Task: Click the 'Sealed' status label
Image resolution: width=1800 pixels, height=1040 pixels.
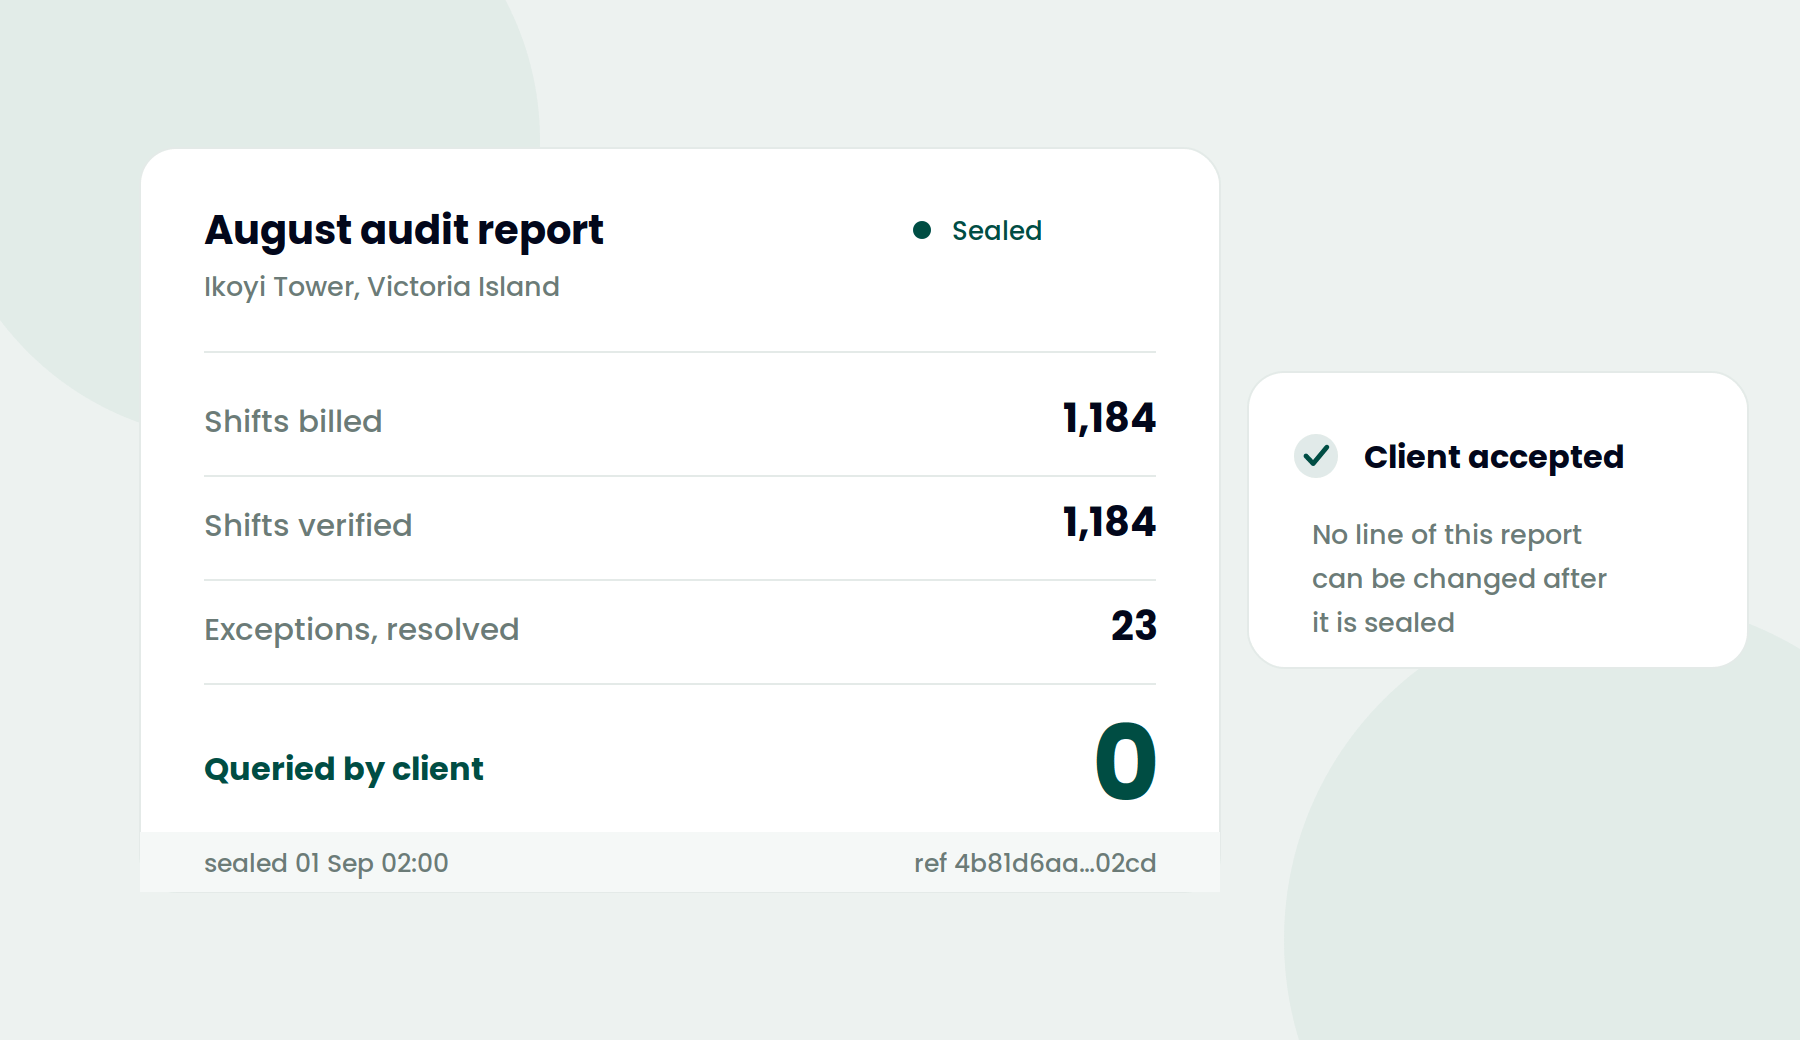Action: pyautogui.click(x=997, y=231)
